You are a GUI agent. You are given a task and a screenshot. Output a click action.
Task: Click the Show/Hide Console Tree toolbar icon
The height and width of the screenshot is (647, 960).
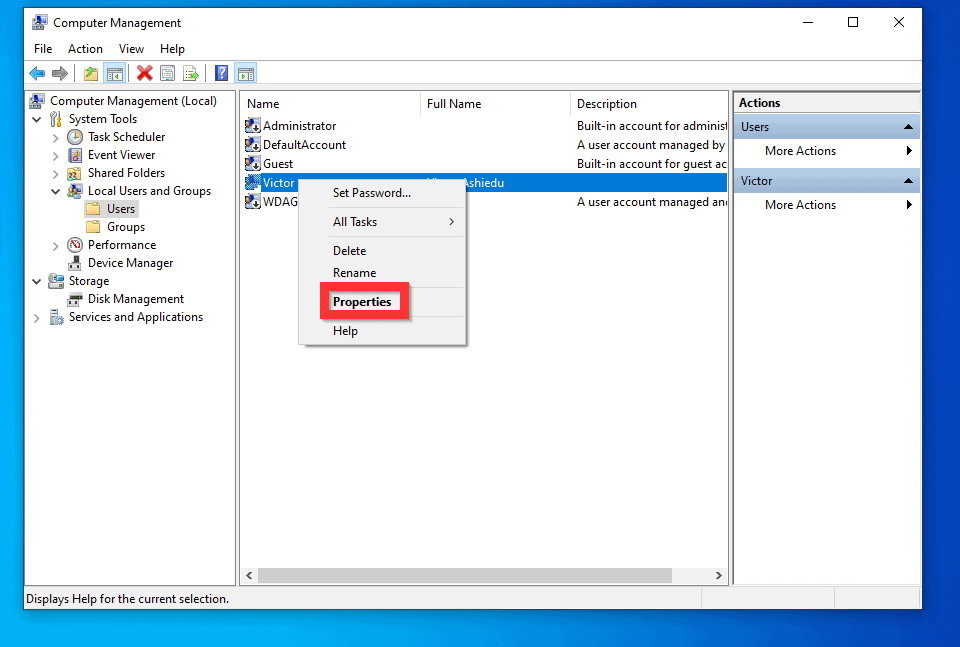click(x=115, y=72)
